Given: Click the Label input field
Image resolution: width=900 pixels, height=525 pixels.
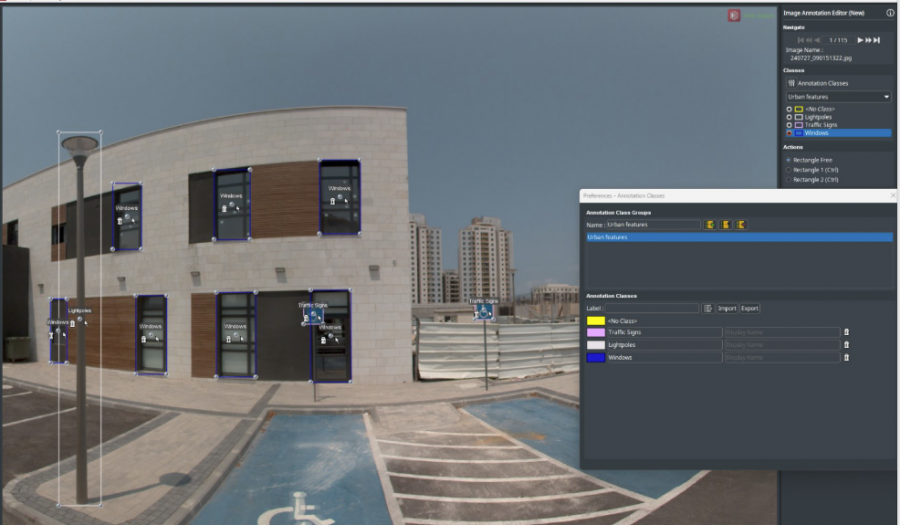Looking at the screenshot, I should pyautogui.click(x=651, y=309).
